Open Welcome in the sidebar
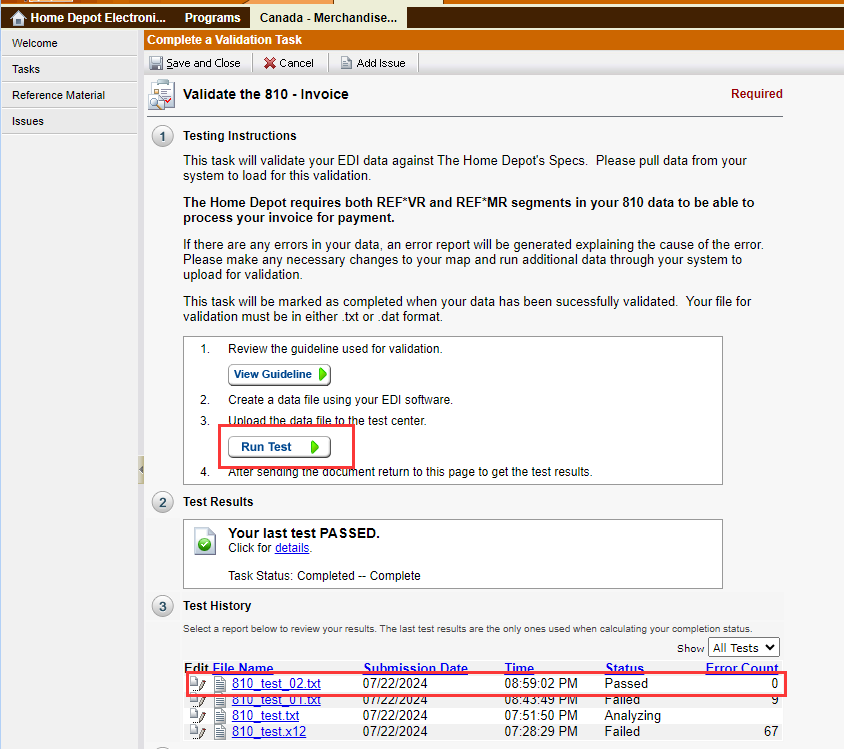This screenshot has width=844, height=749. [x=69, y=43]
